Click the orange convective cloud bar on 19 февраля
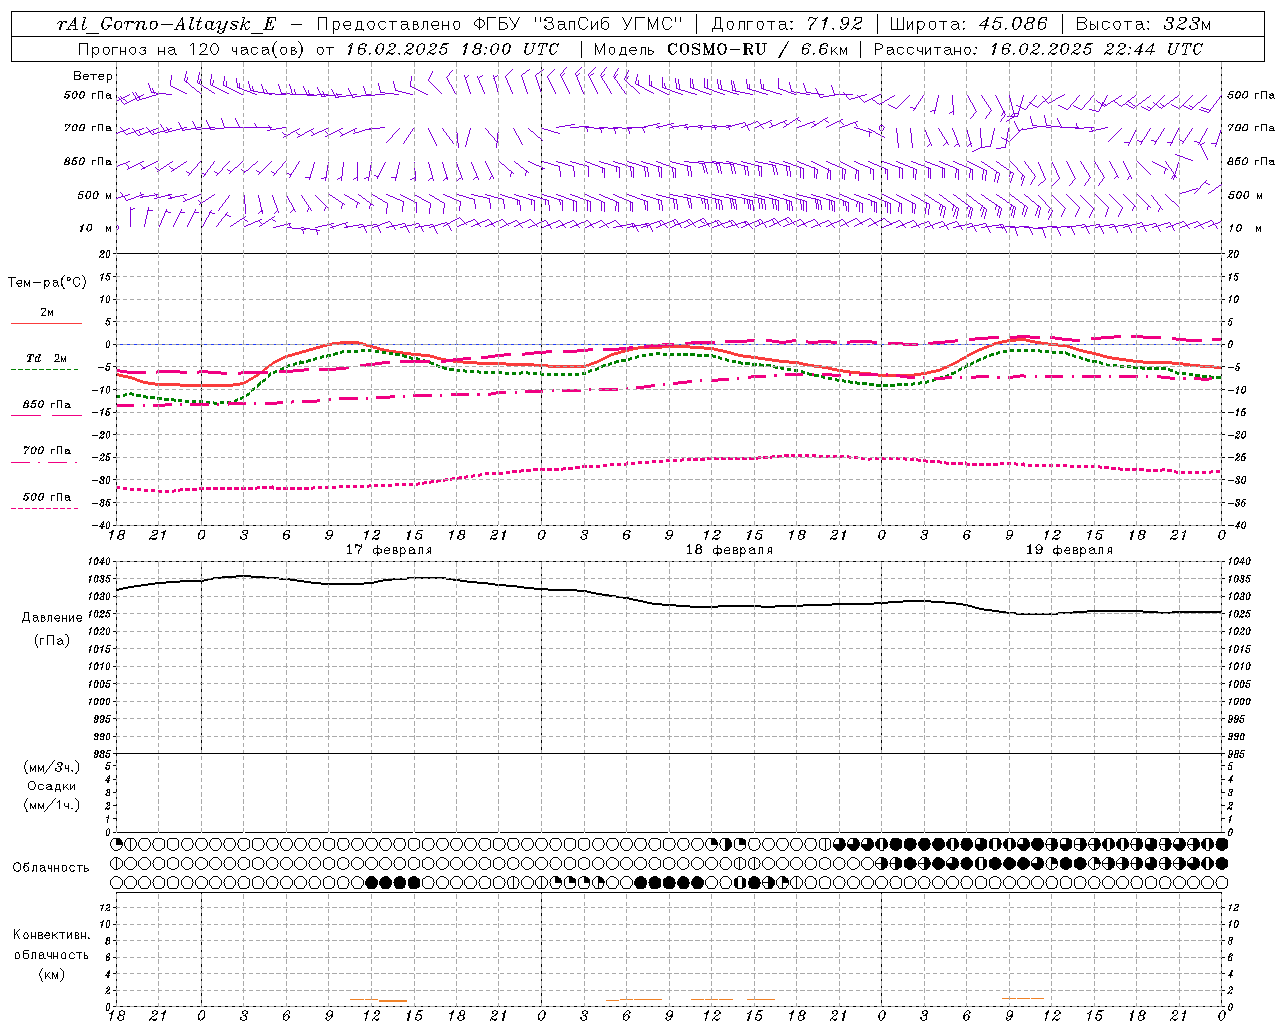 click(x=1023, y=998)
